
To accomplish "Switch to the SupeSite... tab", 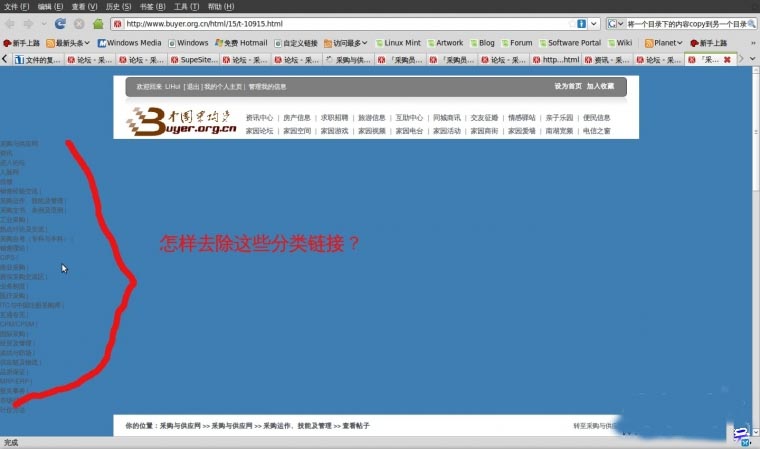I will (x=194, y=60).
